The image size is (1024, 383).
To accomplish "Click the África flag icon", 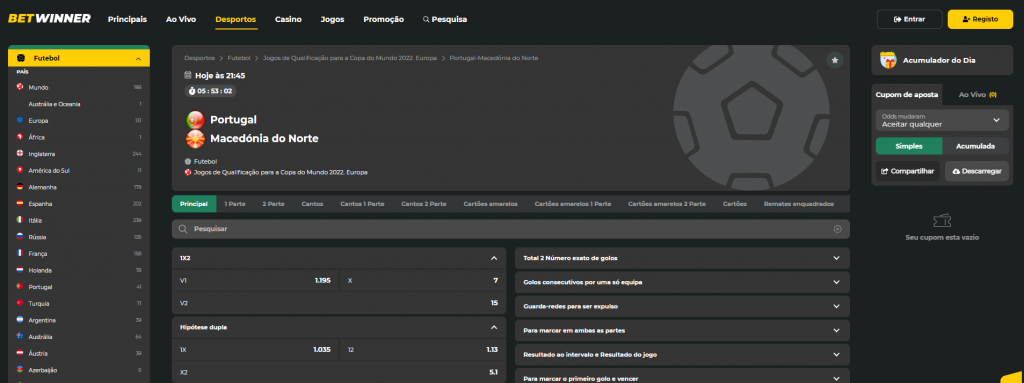I will point(20,137).
